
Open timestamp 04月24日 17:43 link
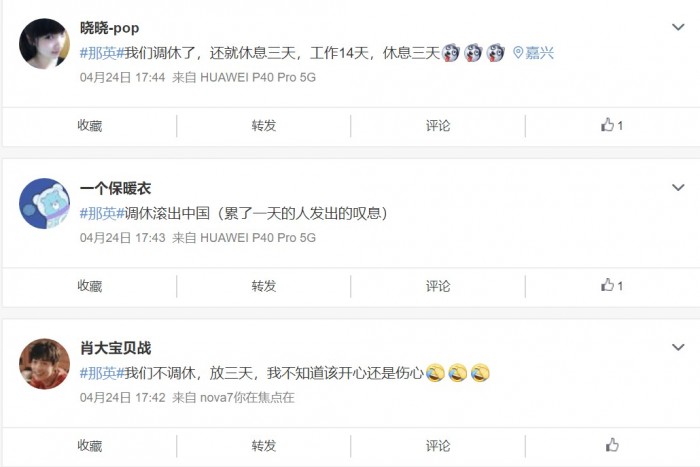click(123, 238)
